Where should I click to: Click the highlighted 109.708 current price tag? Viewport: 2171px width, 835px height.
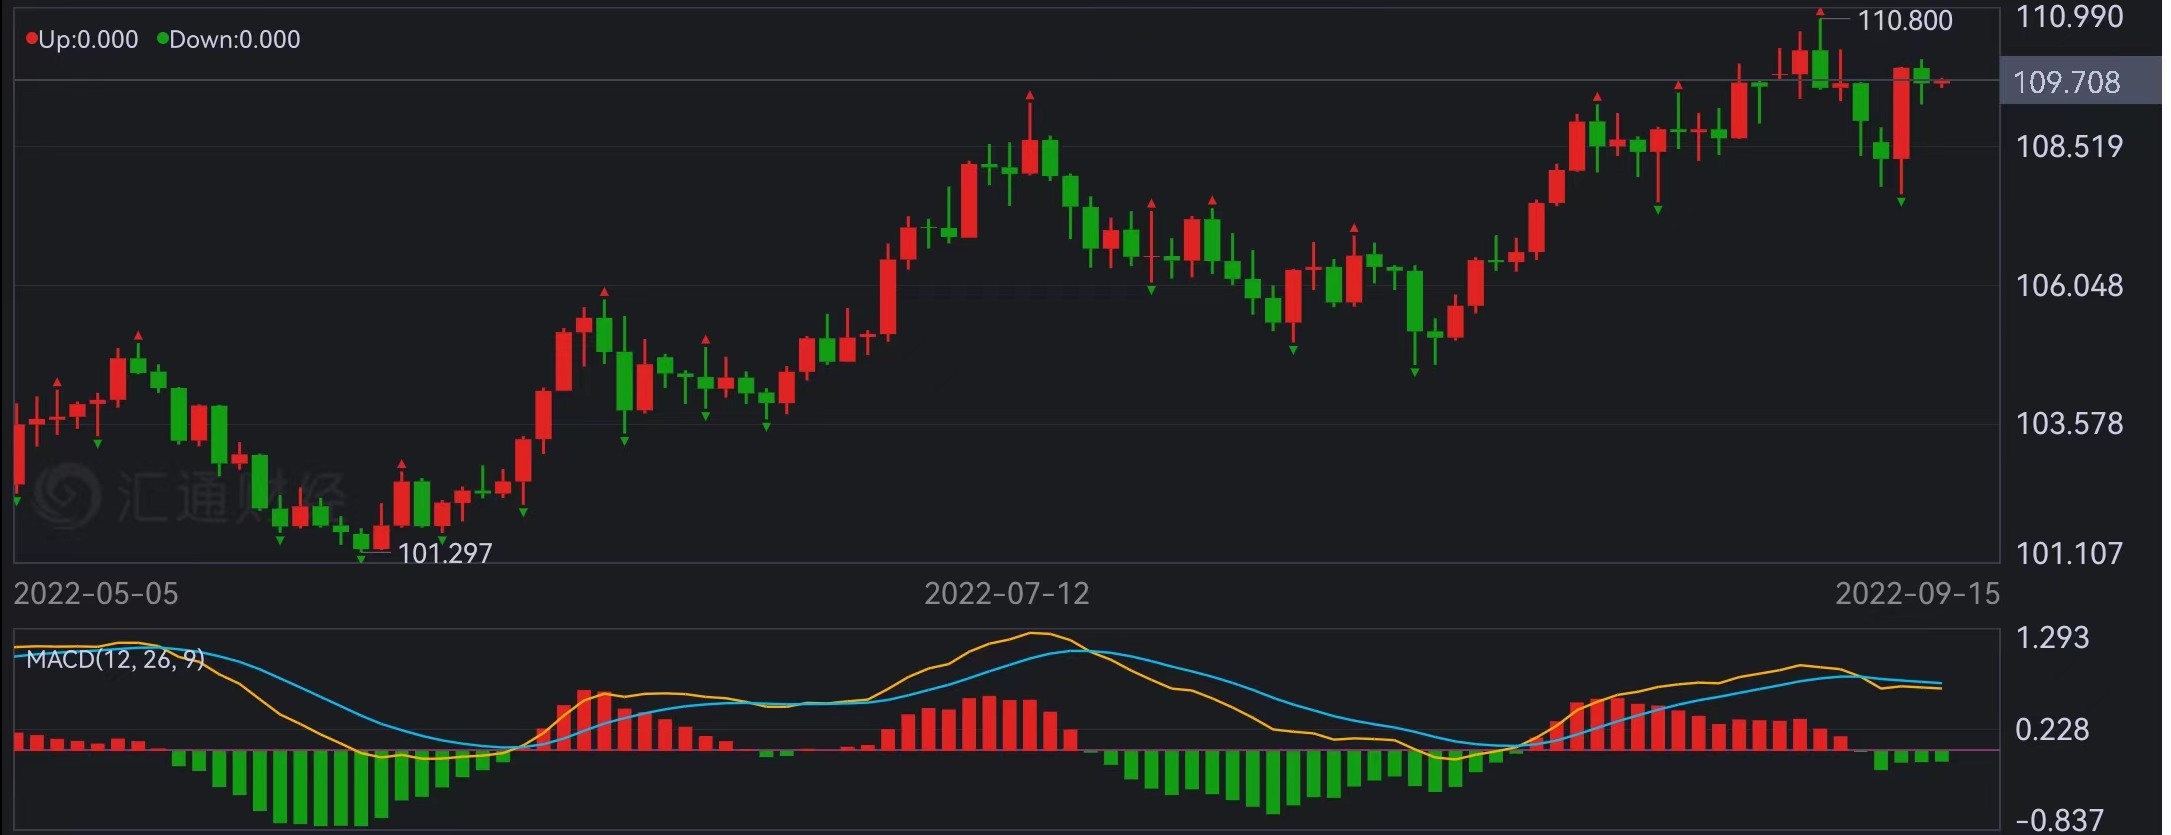coord(2066,82)
